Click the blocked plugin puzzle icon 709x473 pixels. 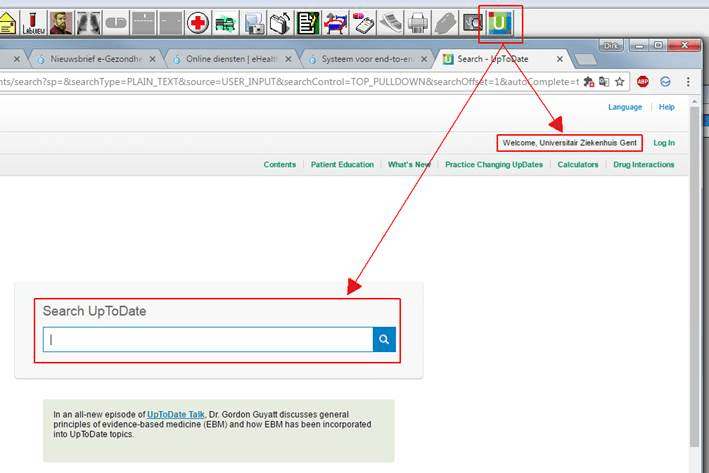click(x=588, y=82)
